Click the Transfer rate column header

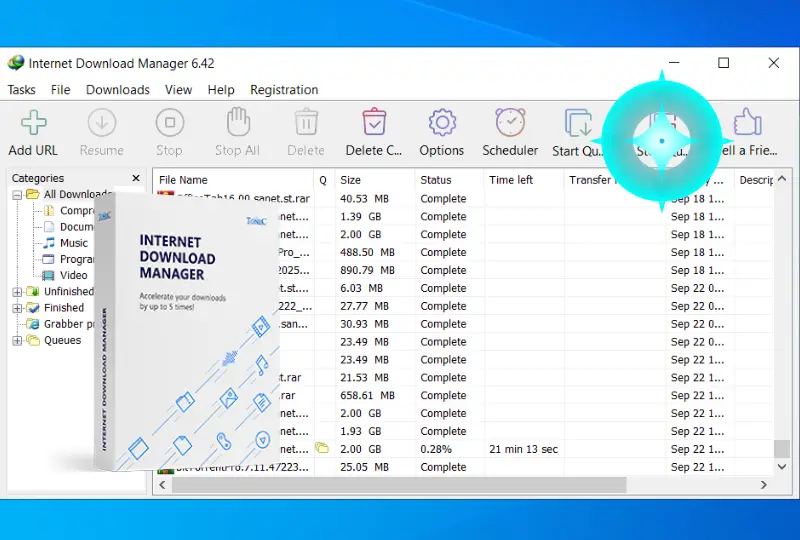(x=592, y=180)
